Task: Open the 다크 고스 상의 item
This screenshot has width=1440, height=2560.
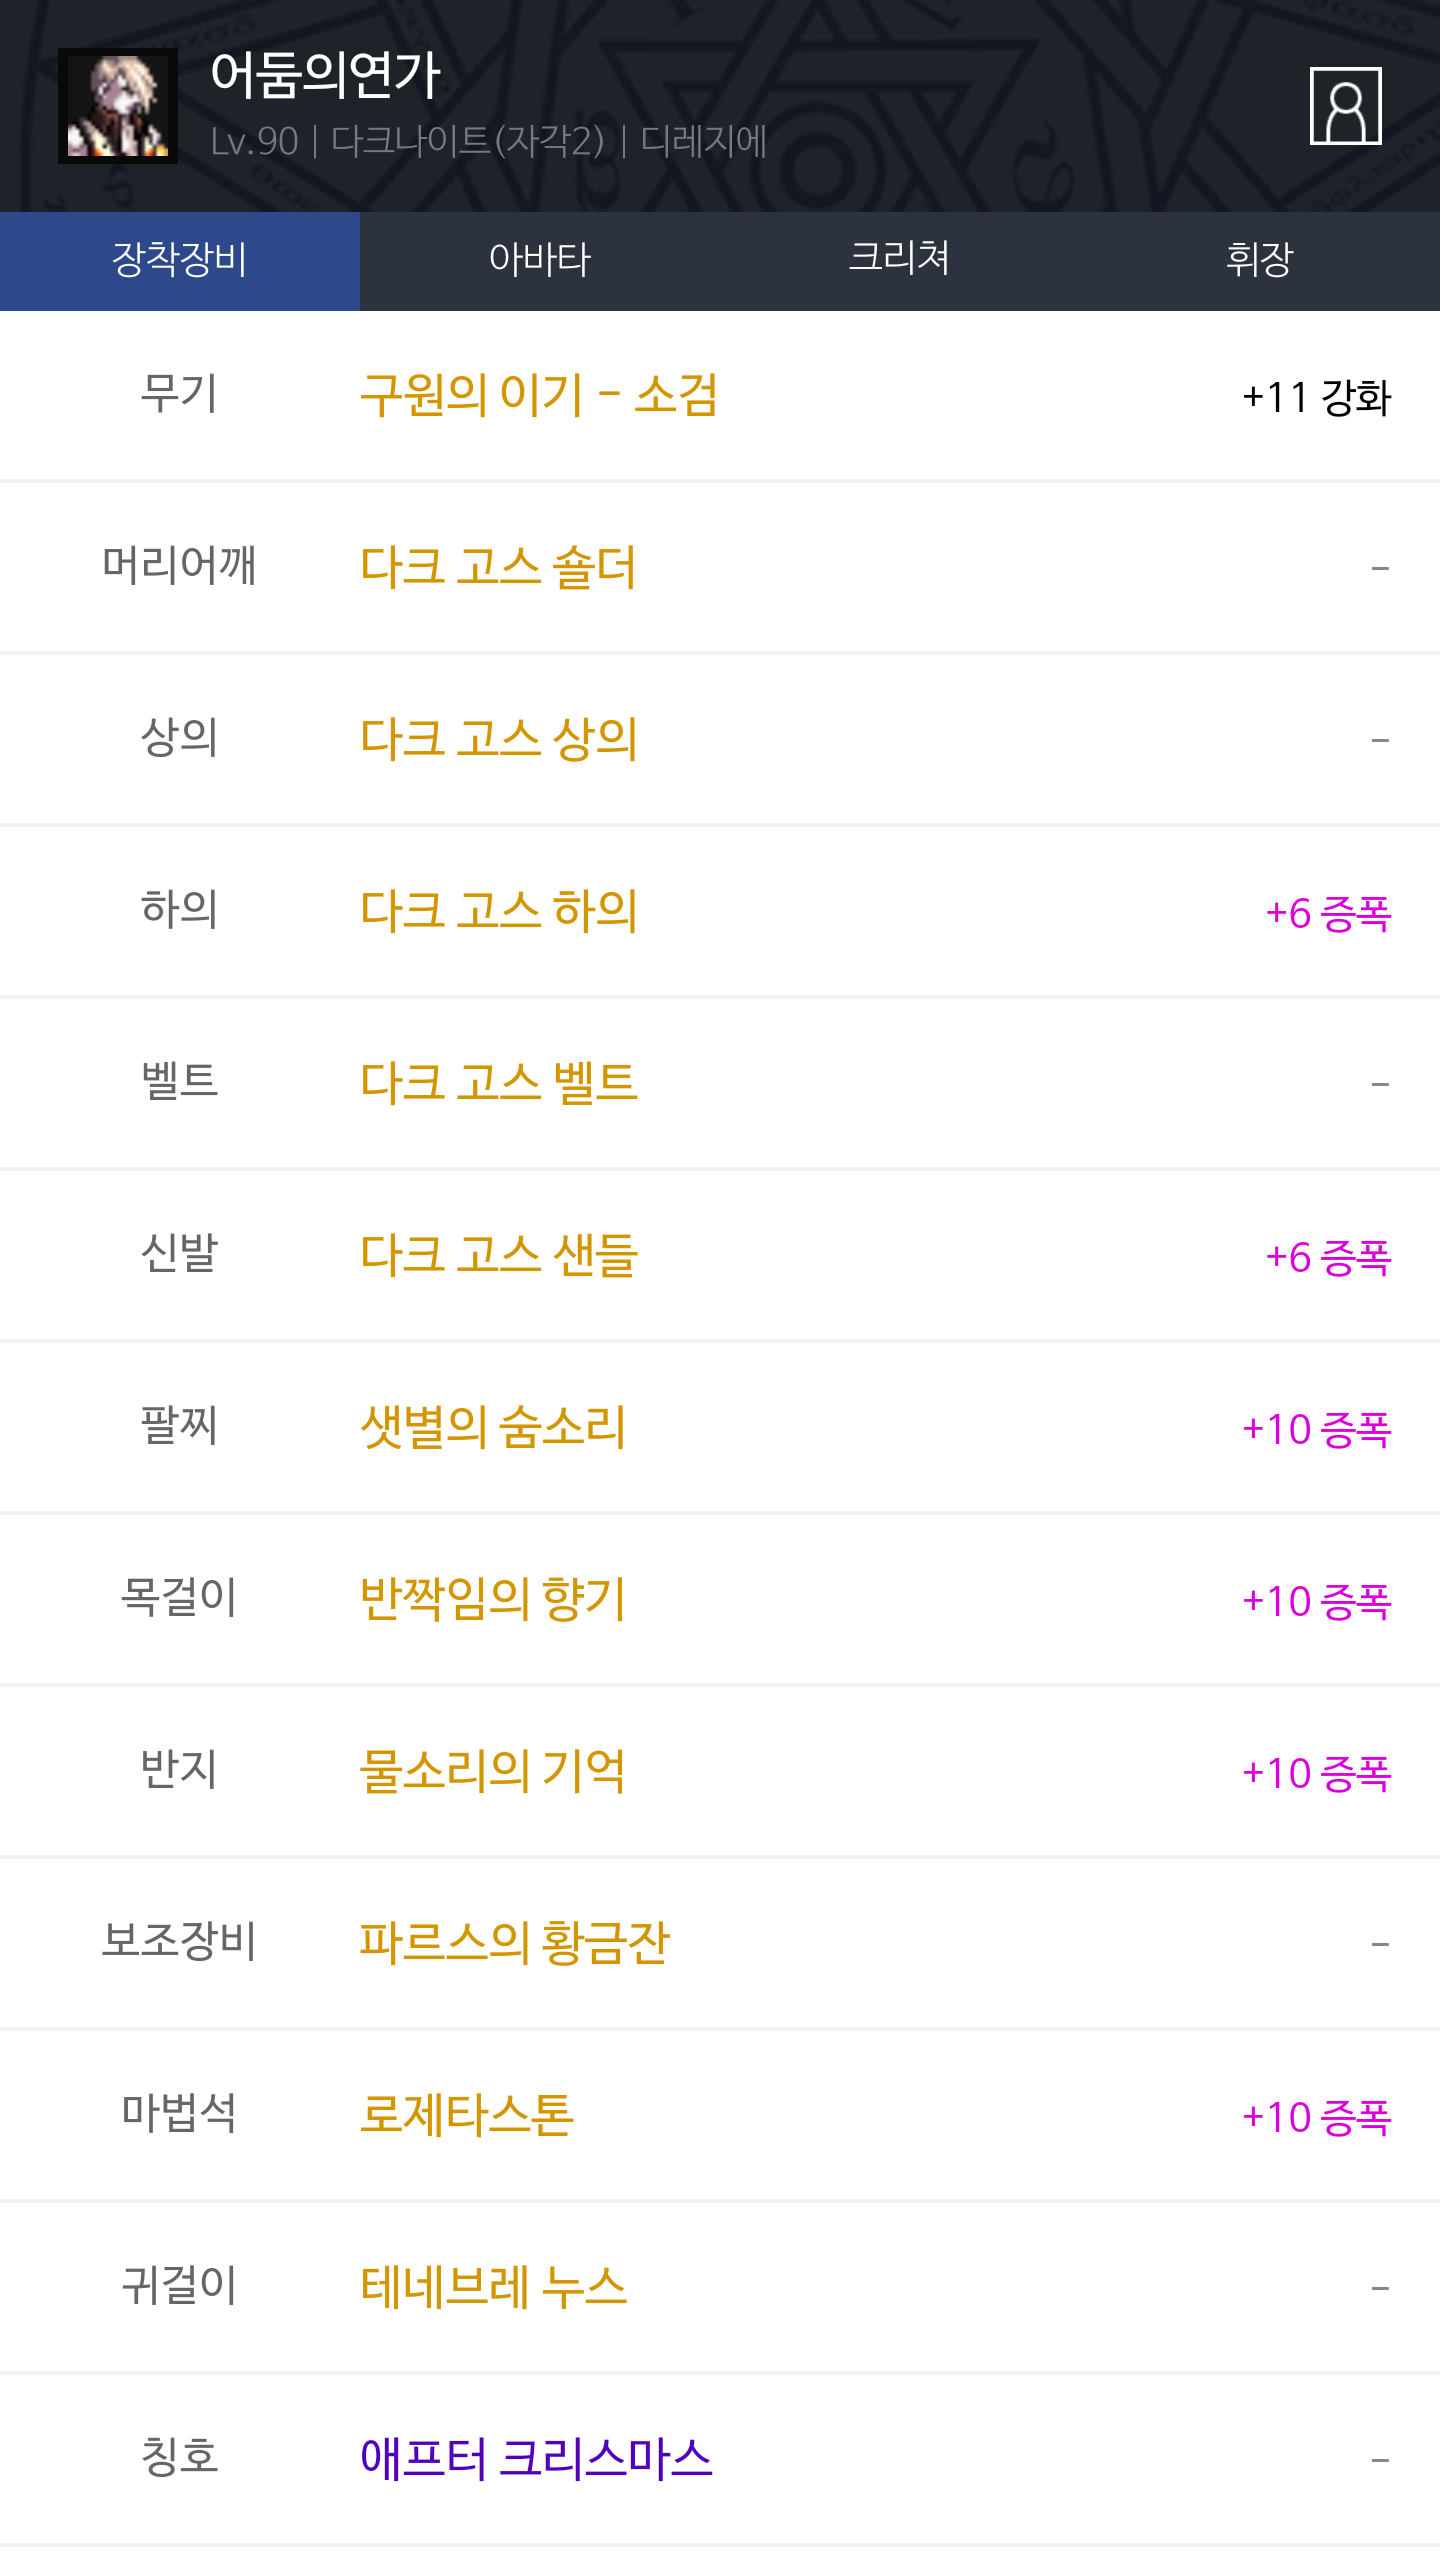Action: click(498, 739)
